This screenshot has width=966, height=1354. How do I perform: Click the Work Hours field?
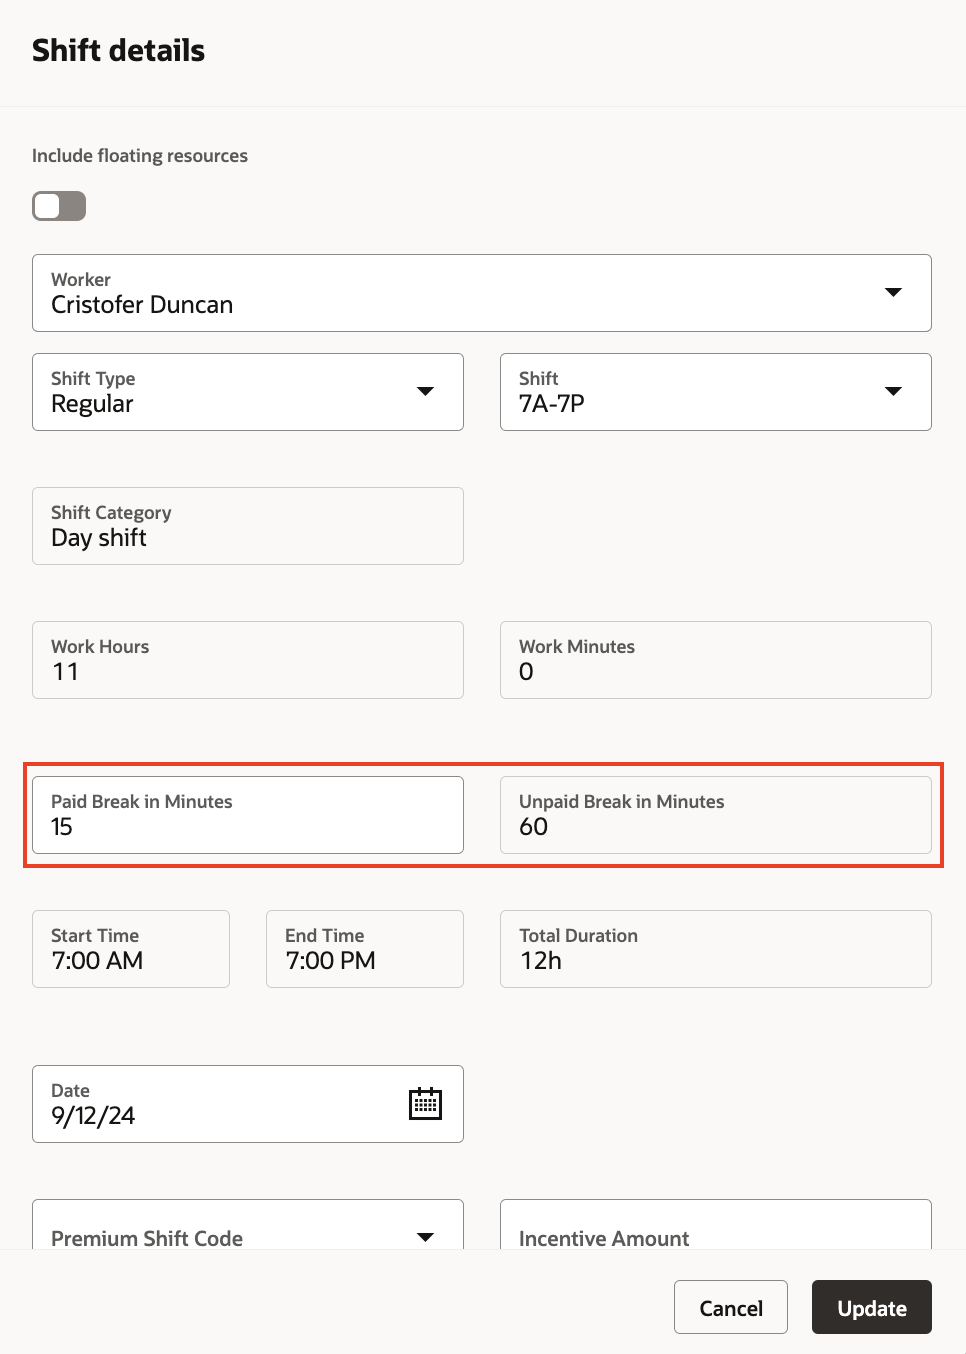point(247,660)
